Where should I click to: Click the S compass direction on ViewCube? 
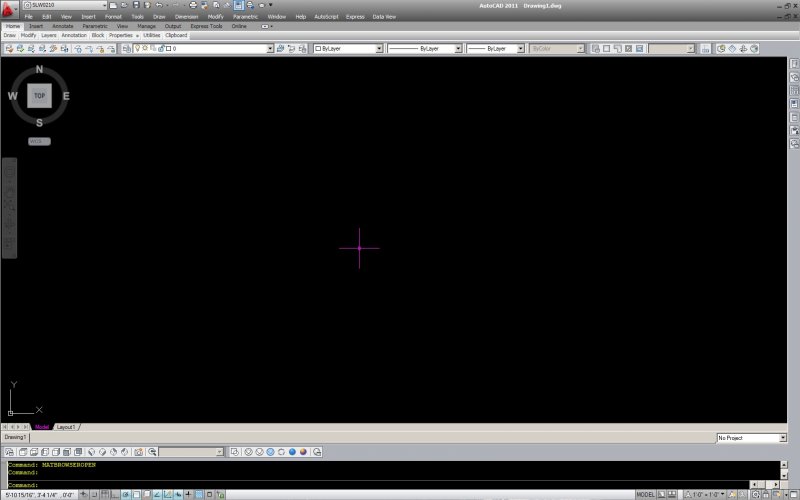(39, 122)
